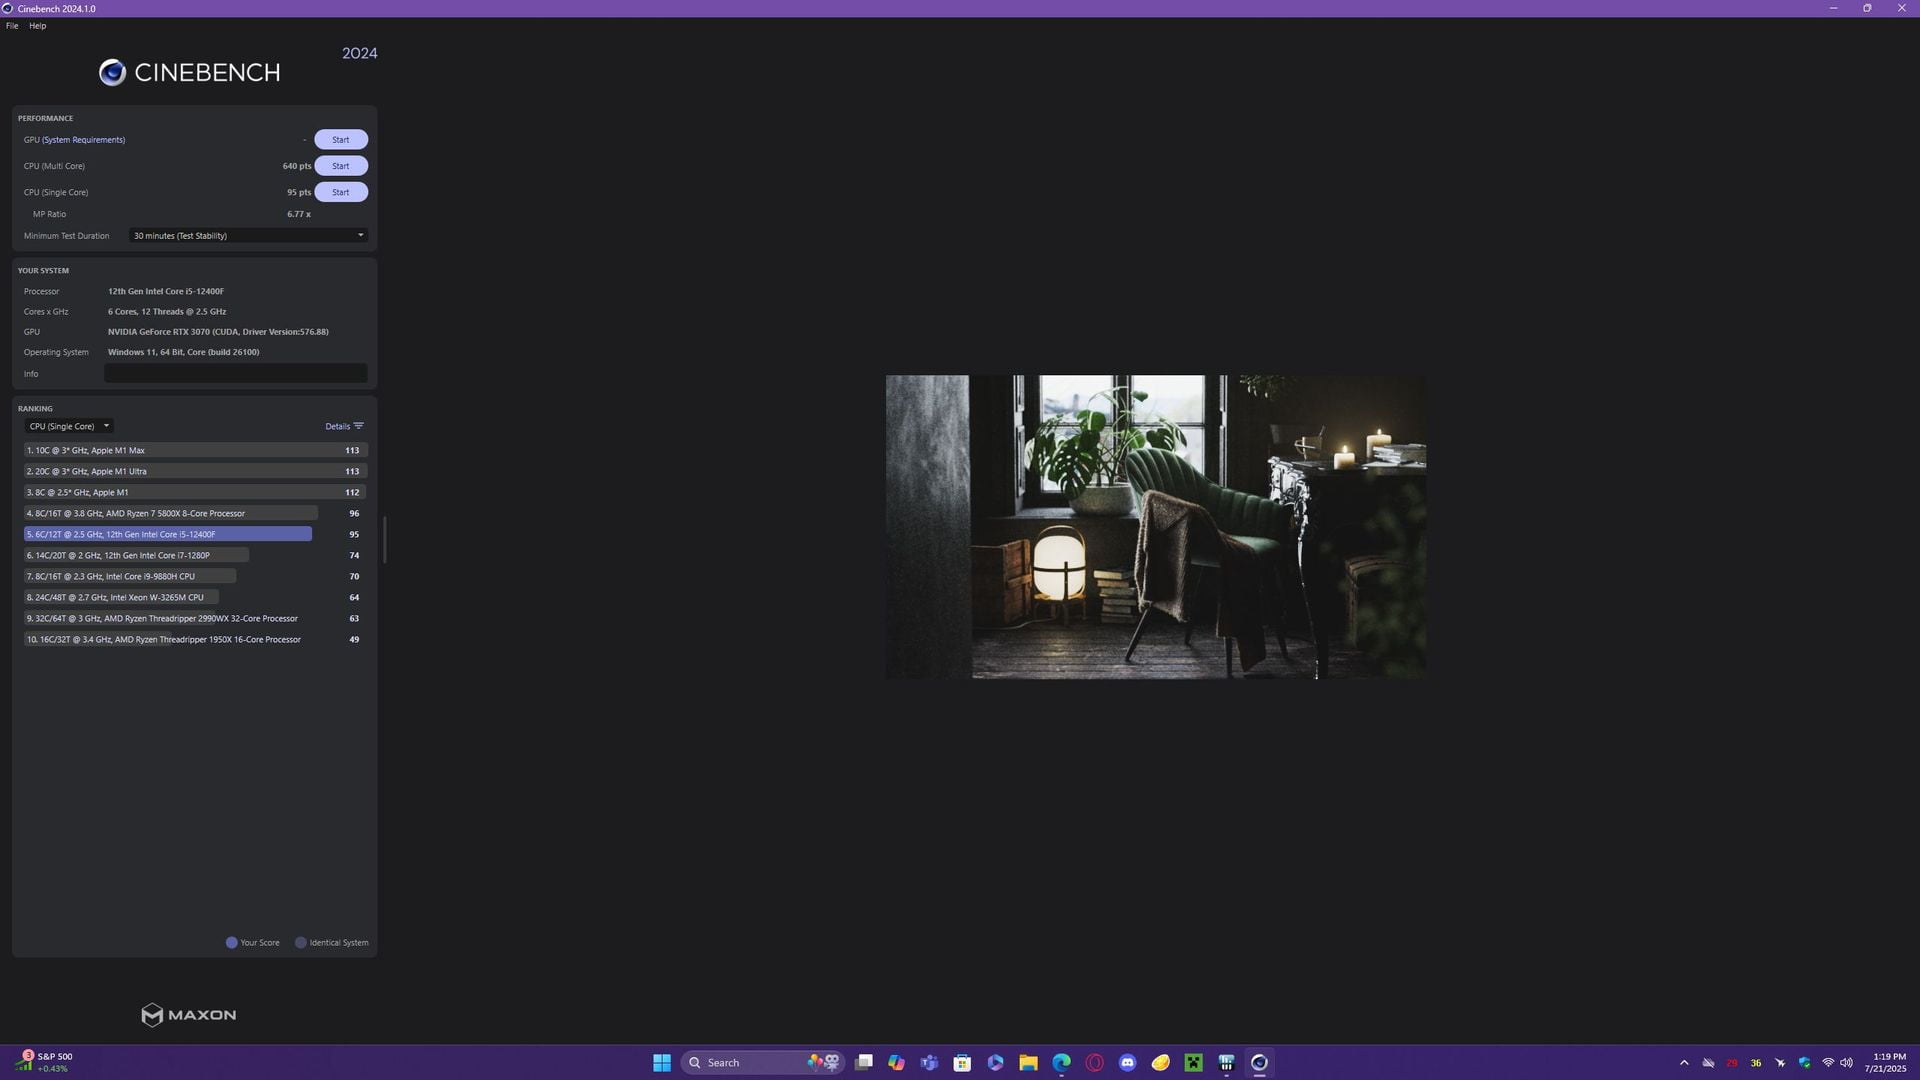Open Microsoft Edge from taskbar
The height and width of the screenshot is (1080, 1920).
(x=1061, y=1063)
